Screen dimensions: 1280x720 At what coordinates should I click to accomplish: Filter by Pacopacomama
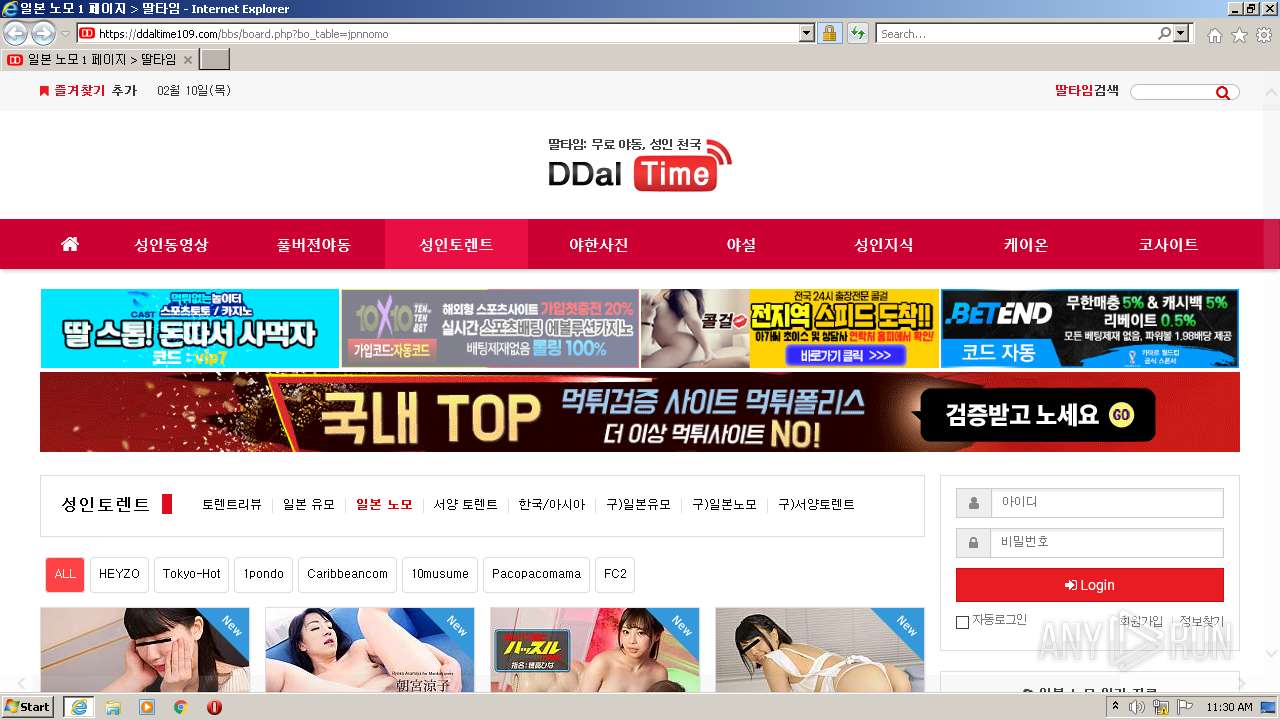click(537, 574)
